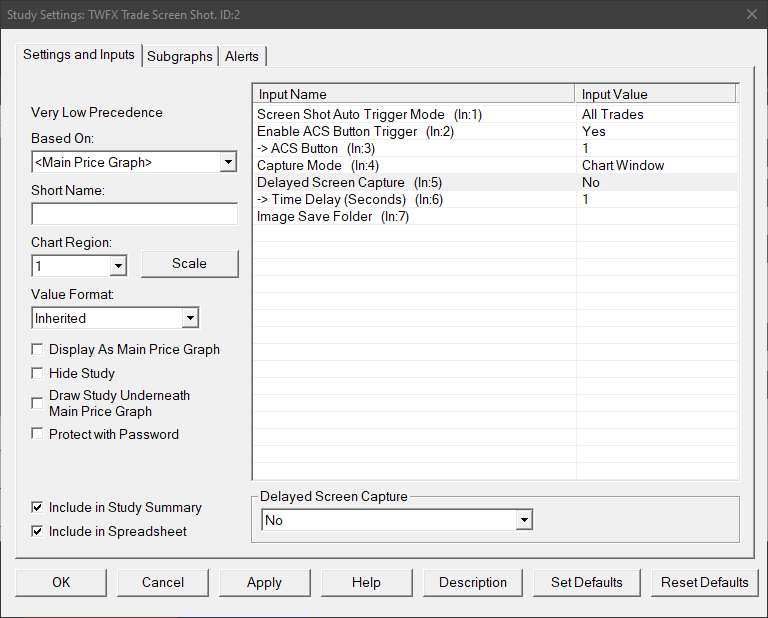
Task: Click the Scale button
Action: (x=189, y=264)
